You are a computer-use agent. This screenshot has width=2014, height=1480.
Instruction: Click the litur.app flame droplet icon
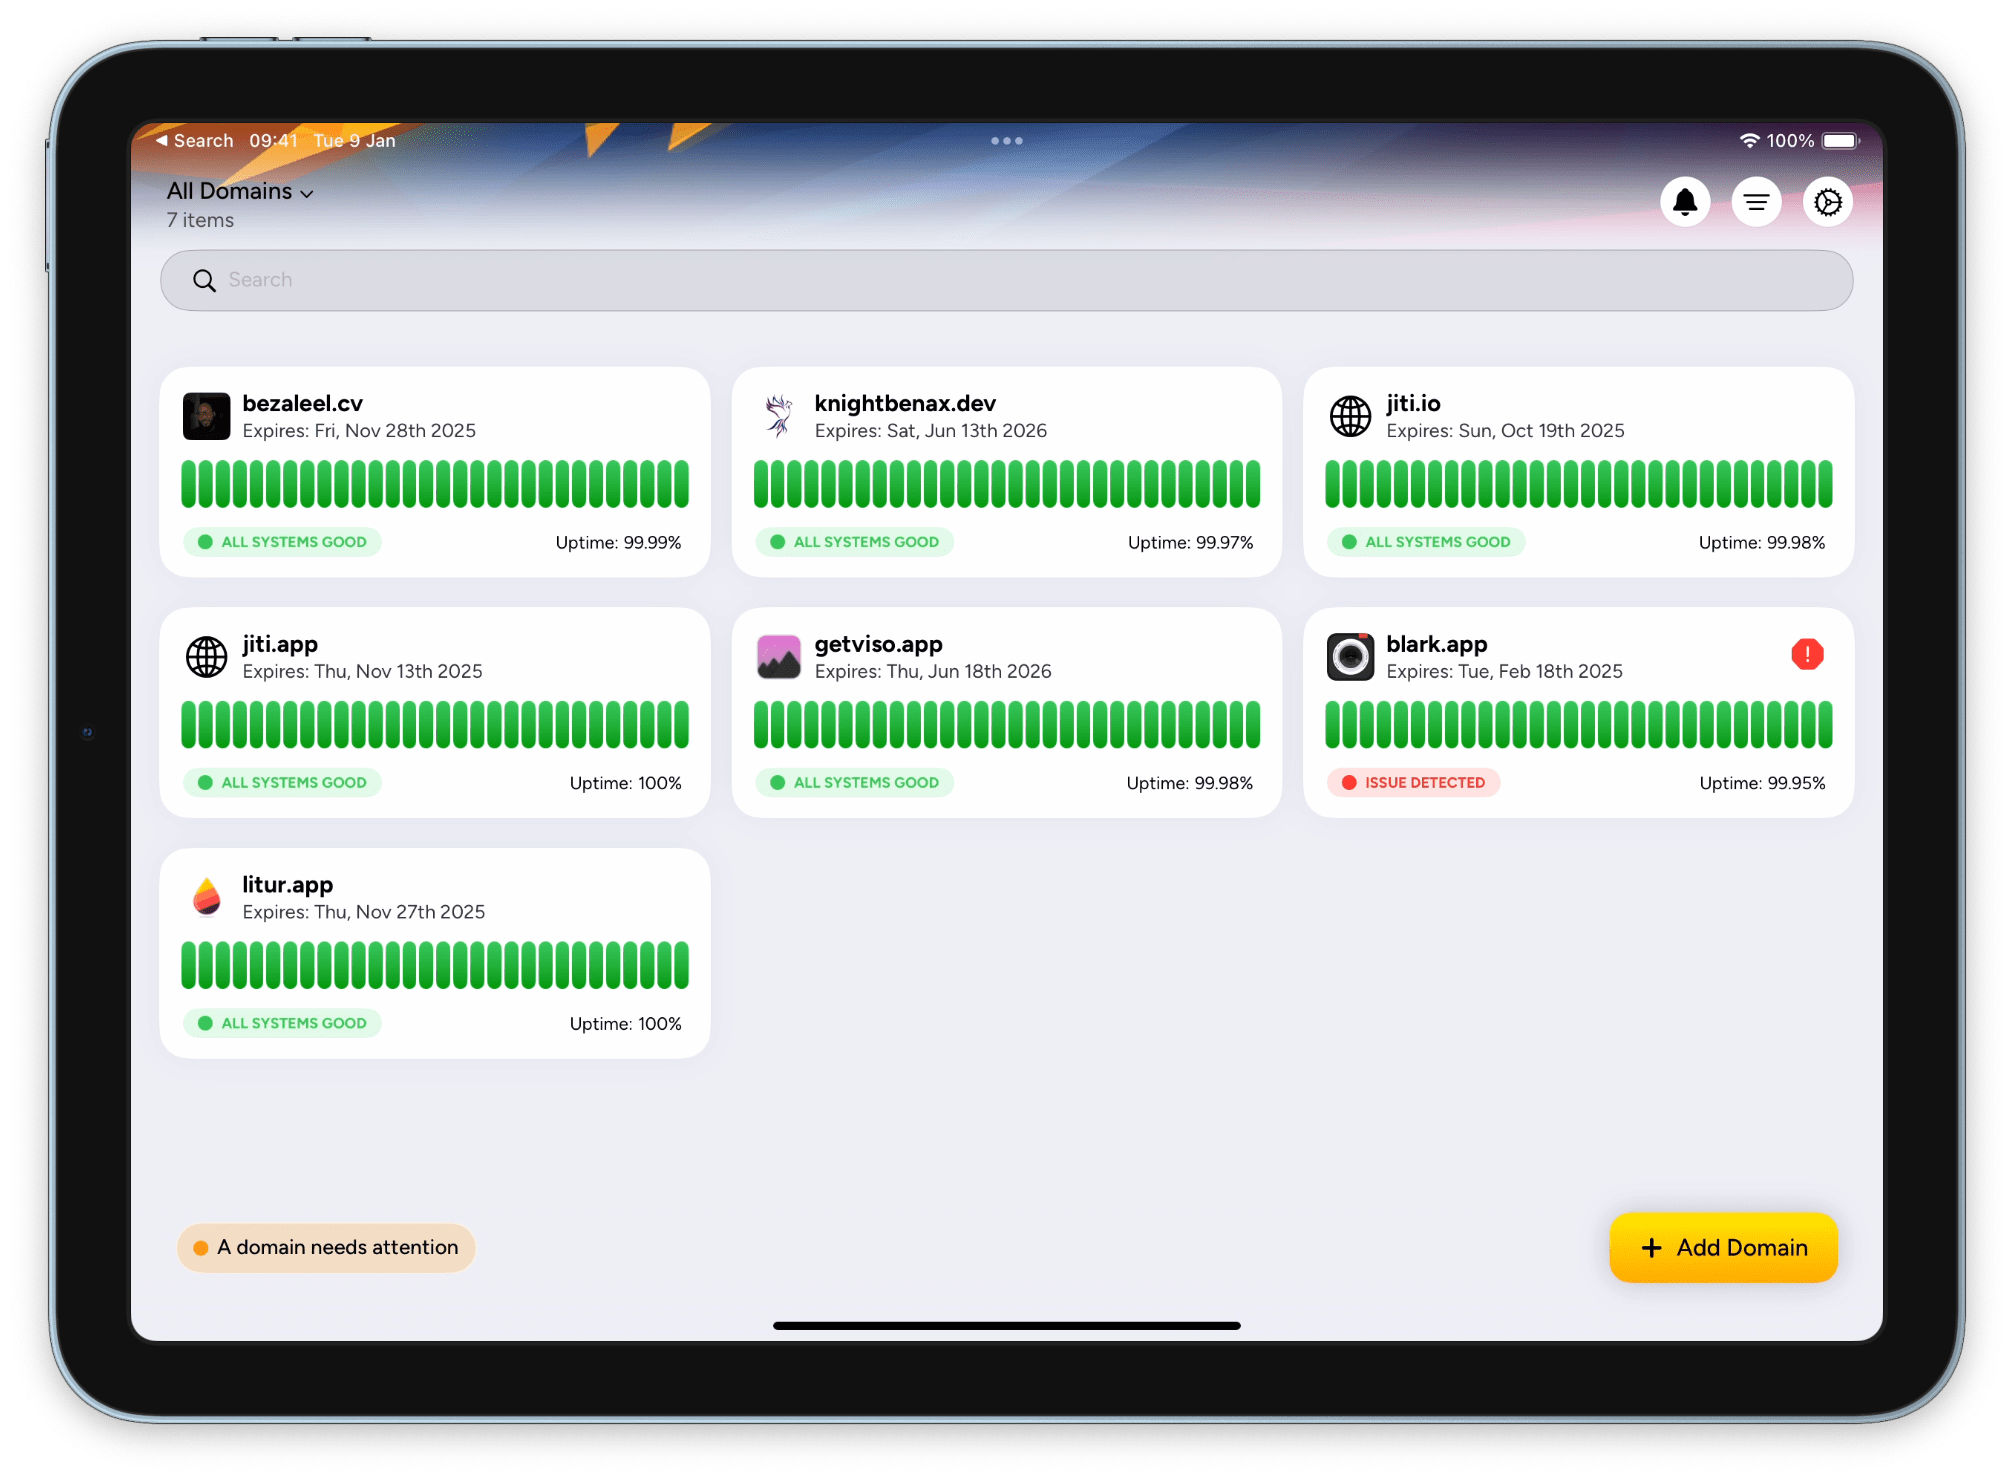pyautogui.click(x=206, y=897)
